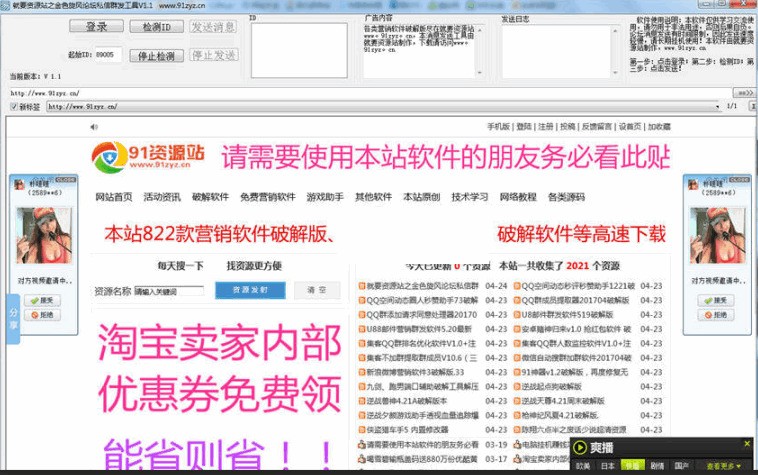758x475 pixels.
Task: Focus the 资源名称 keyword search box
Action: [169, 291]
